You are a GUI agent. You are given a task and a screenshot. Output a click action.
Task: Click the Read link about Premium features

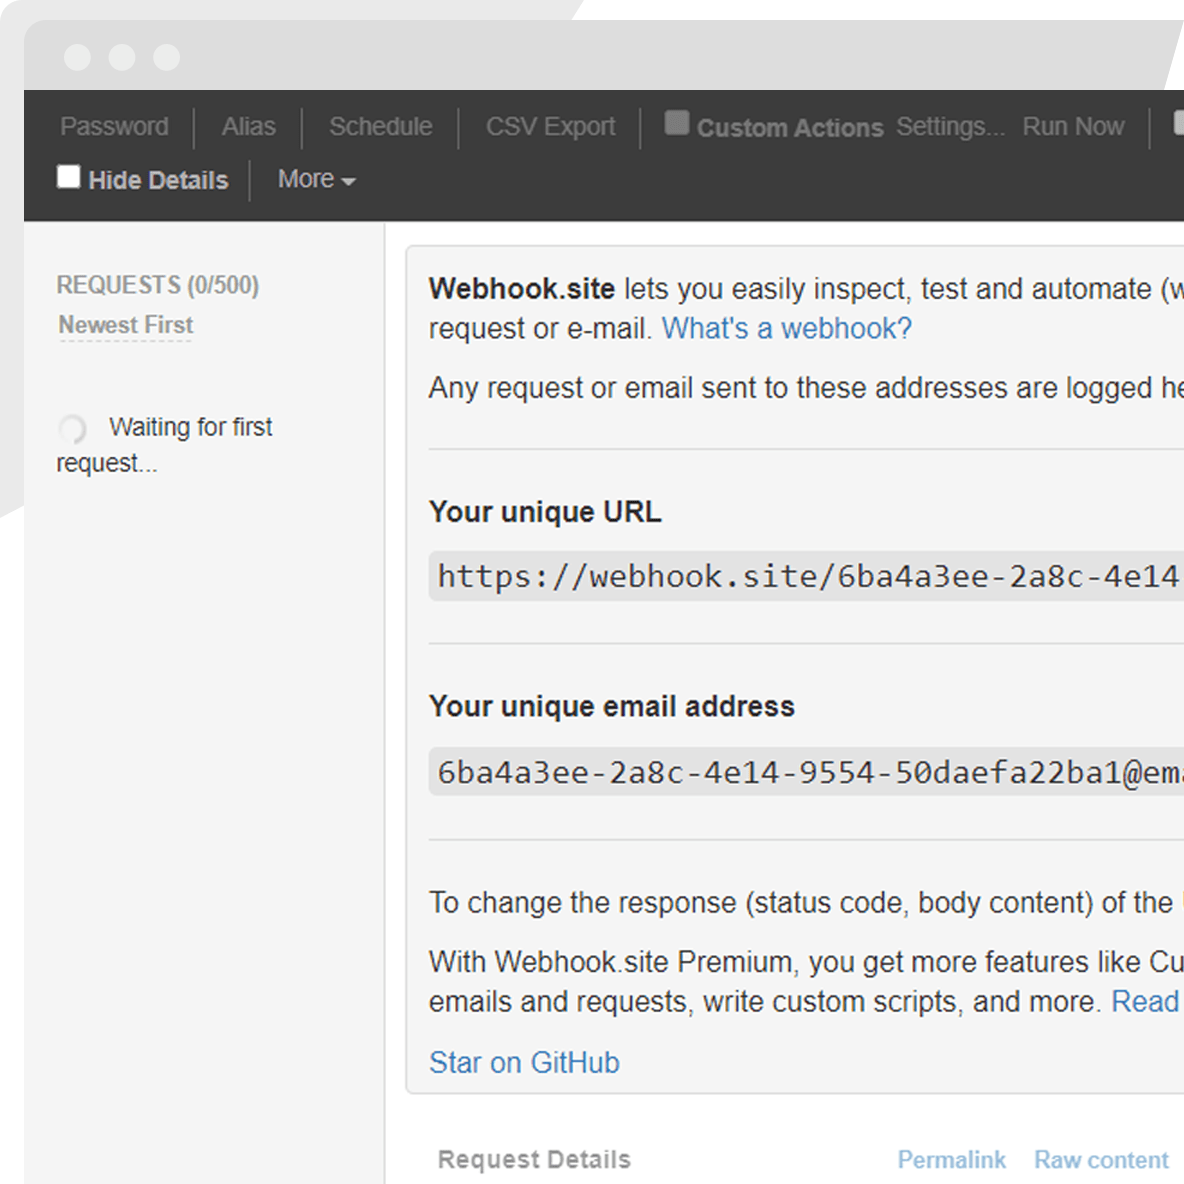[1146, 1002]
